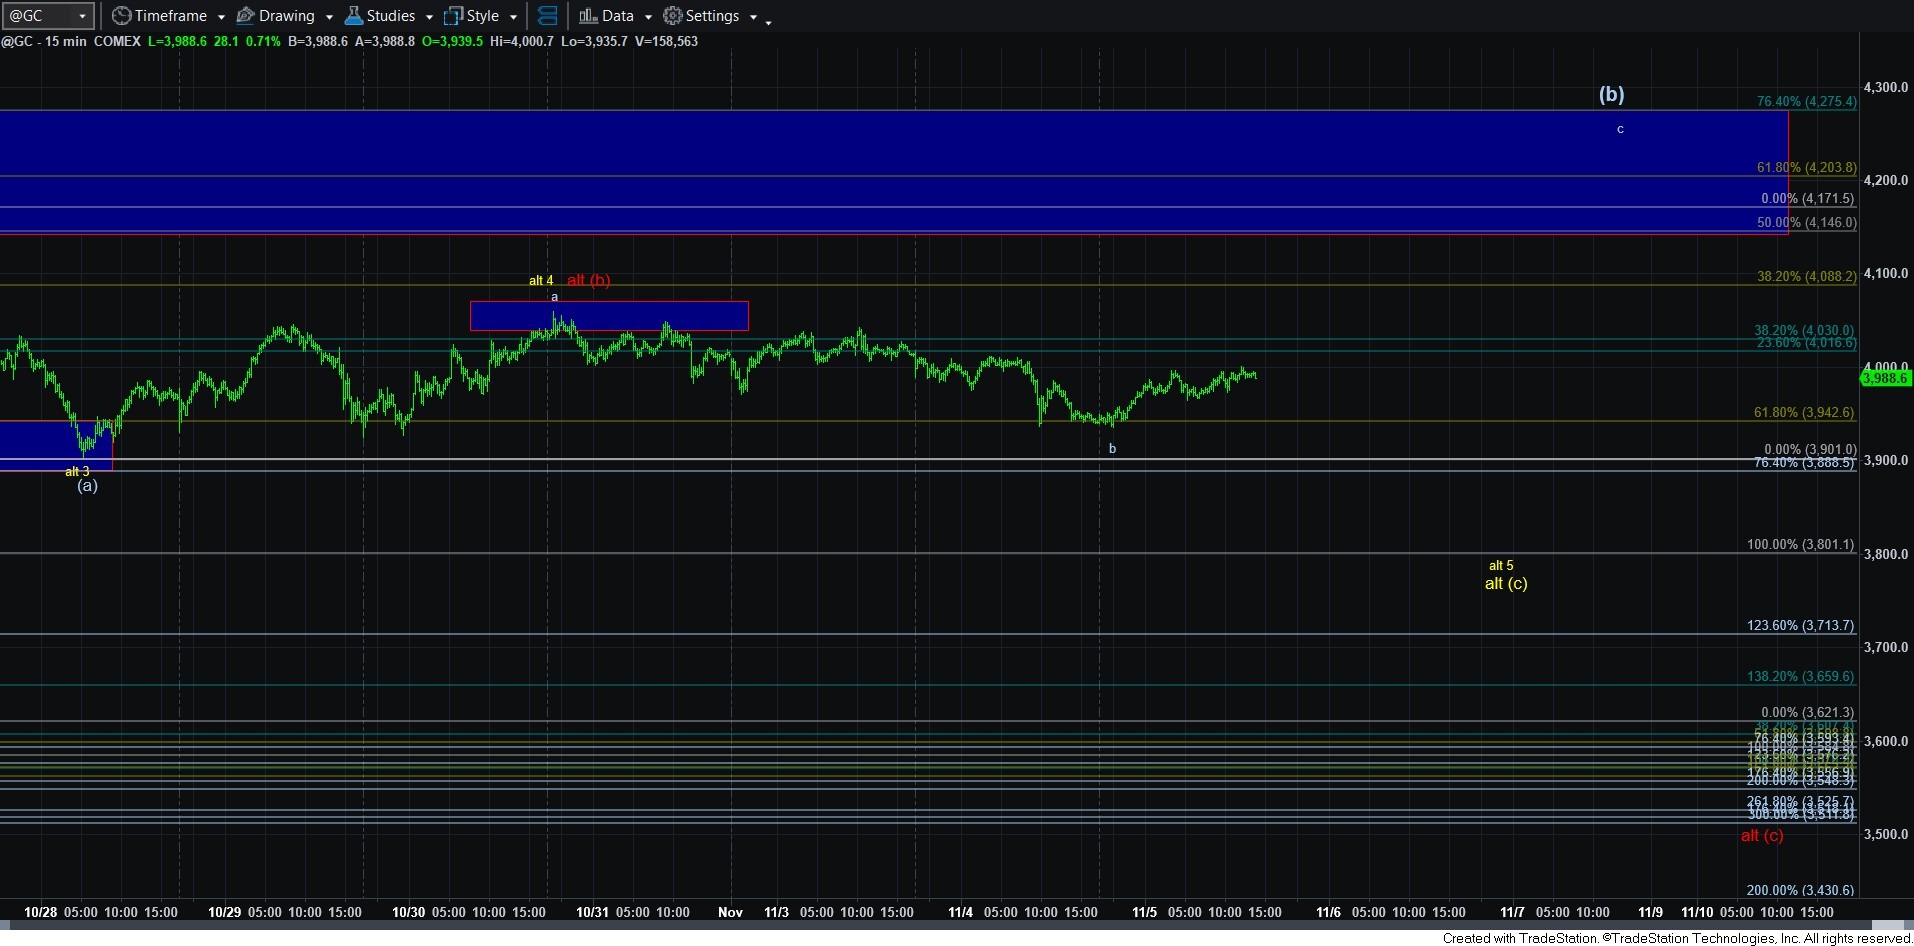Viewport: 1914px width, 946px height.
Task: Click the blue stacked panels toolbar icon
Action: coord(547,16)
